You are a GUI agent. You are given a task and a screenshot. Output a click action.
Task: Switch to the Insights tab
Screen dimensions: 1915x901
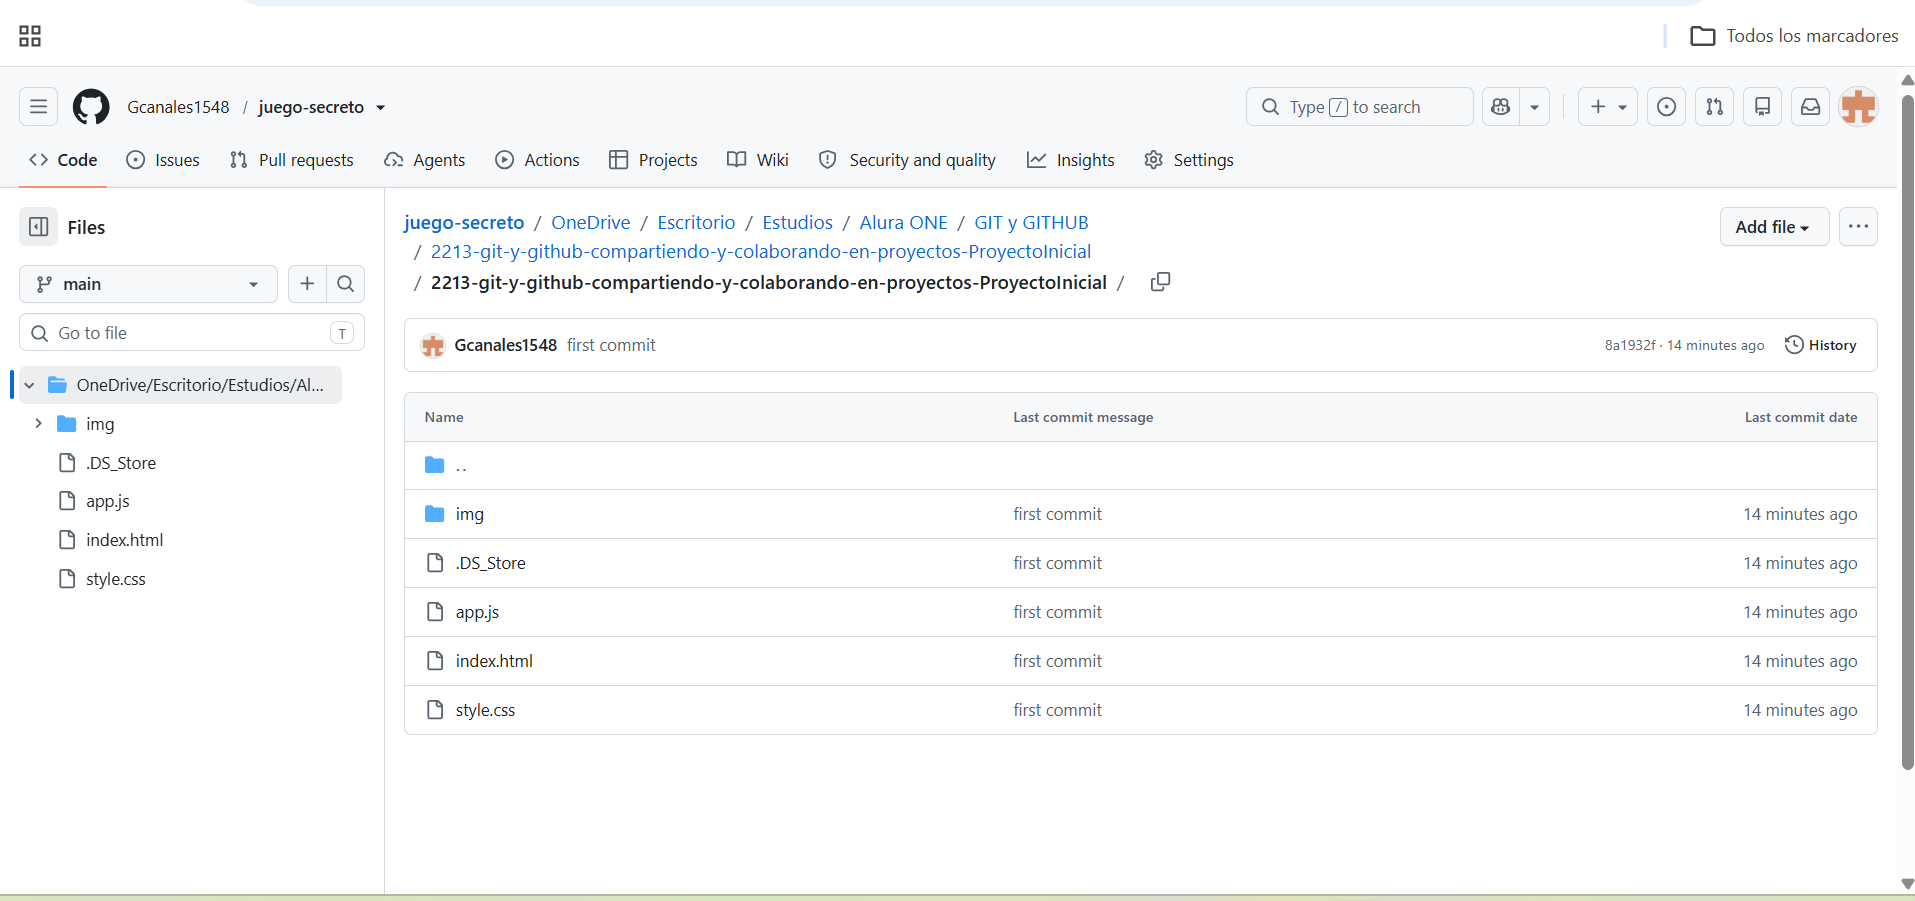[1071, 160]
